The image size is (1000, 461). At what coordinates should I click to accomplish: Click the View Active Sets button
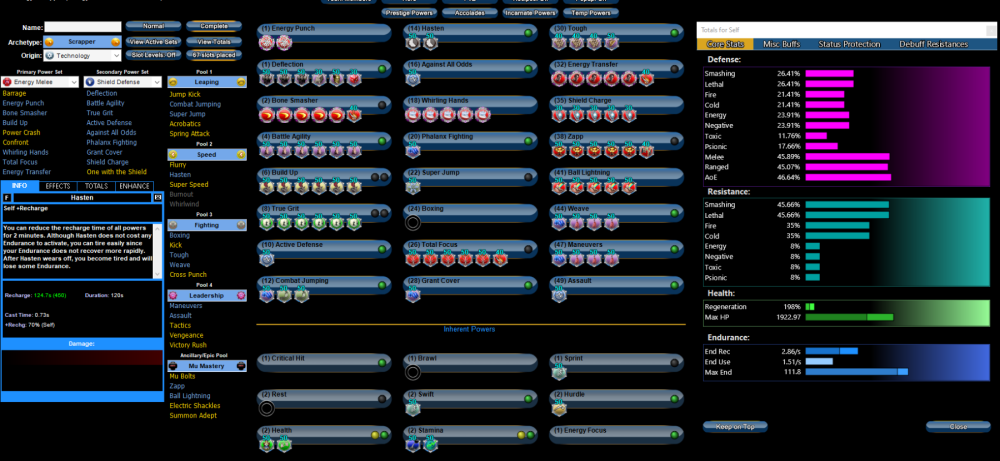(154, 41)
